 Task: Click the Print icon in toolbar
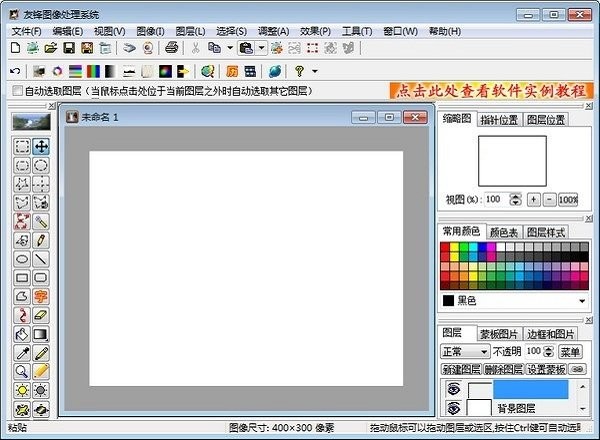click(171, 48)
